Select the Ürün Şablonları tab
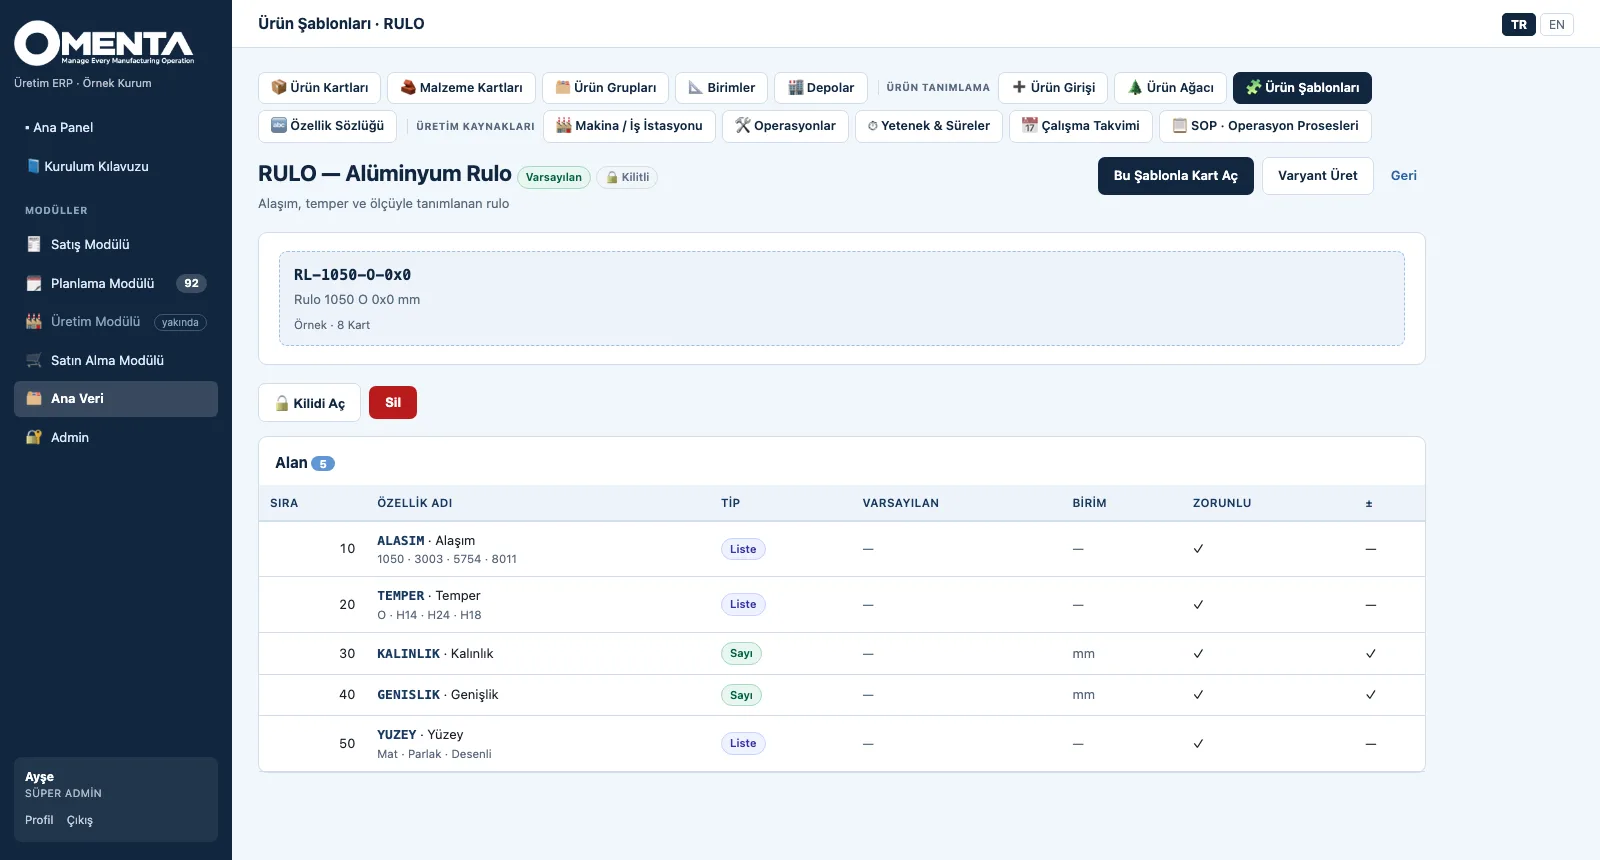 (1302, 88)
